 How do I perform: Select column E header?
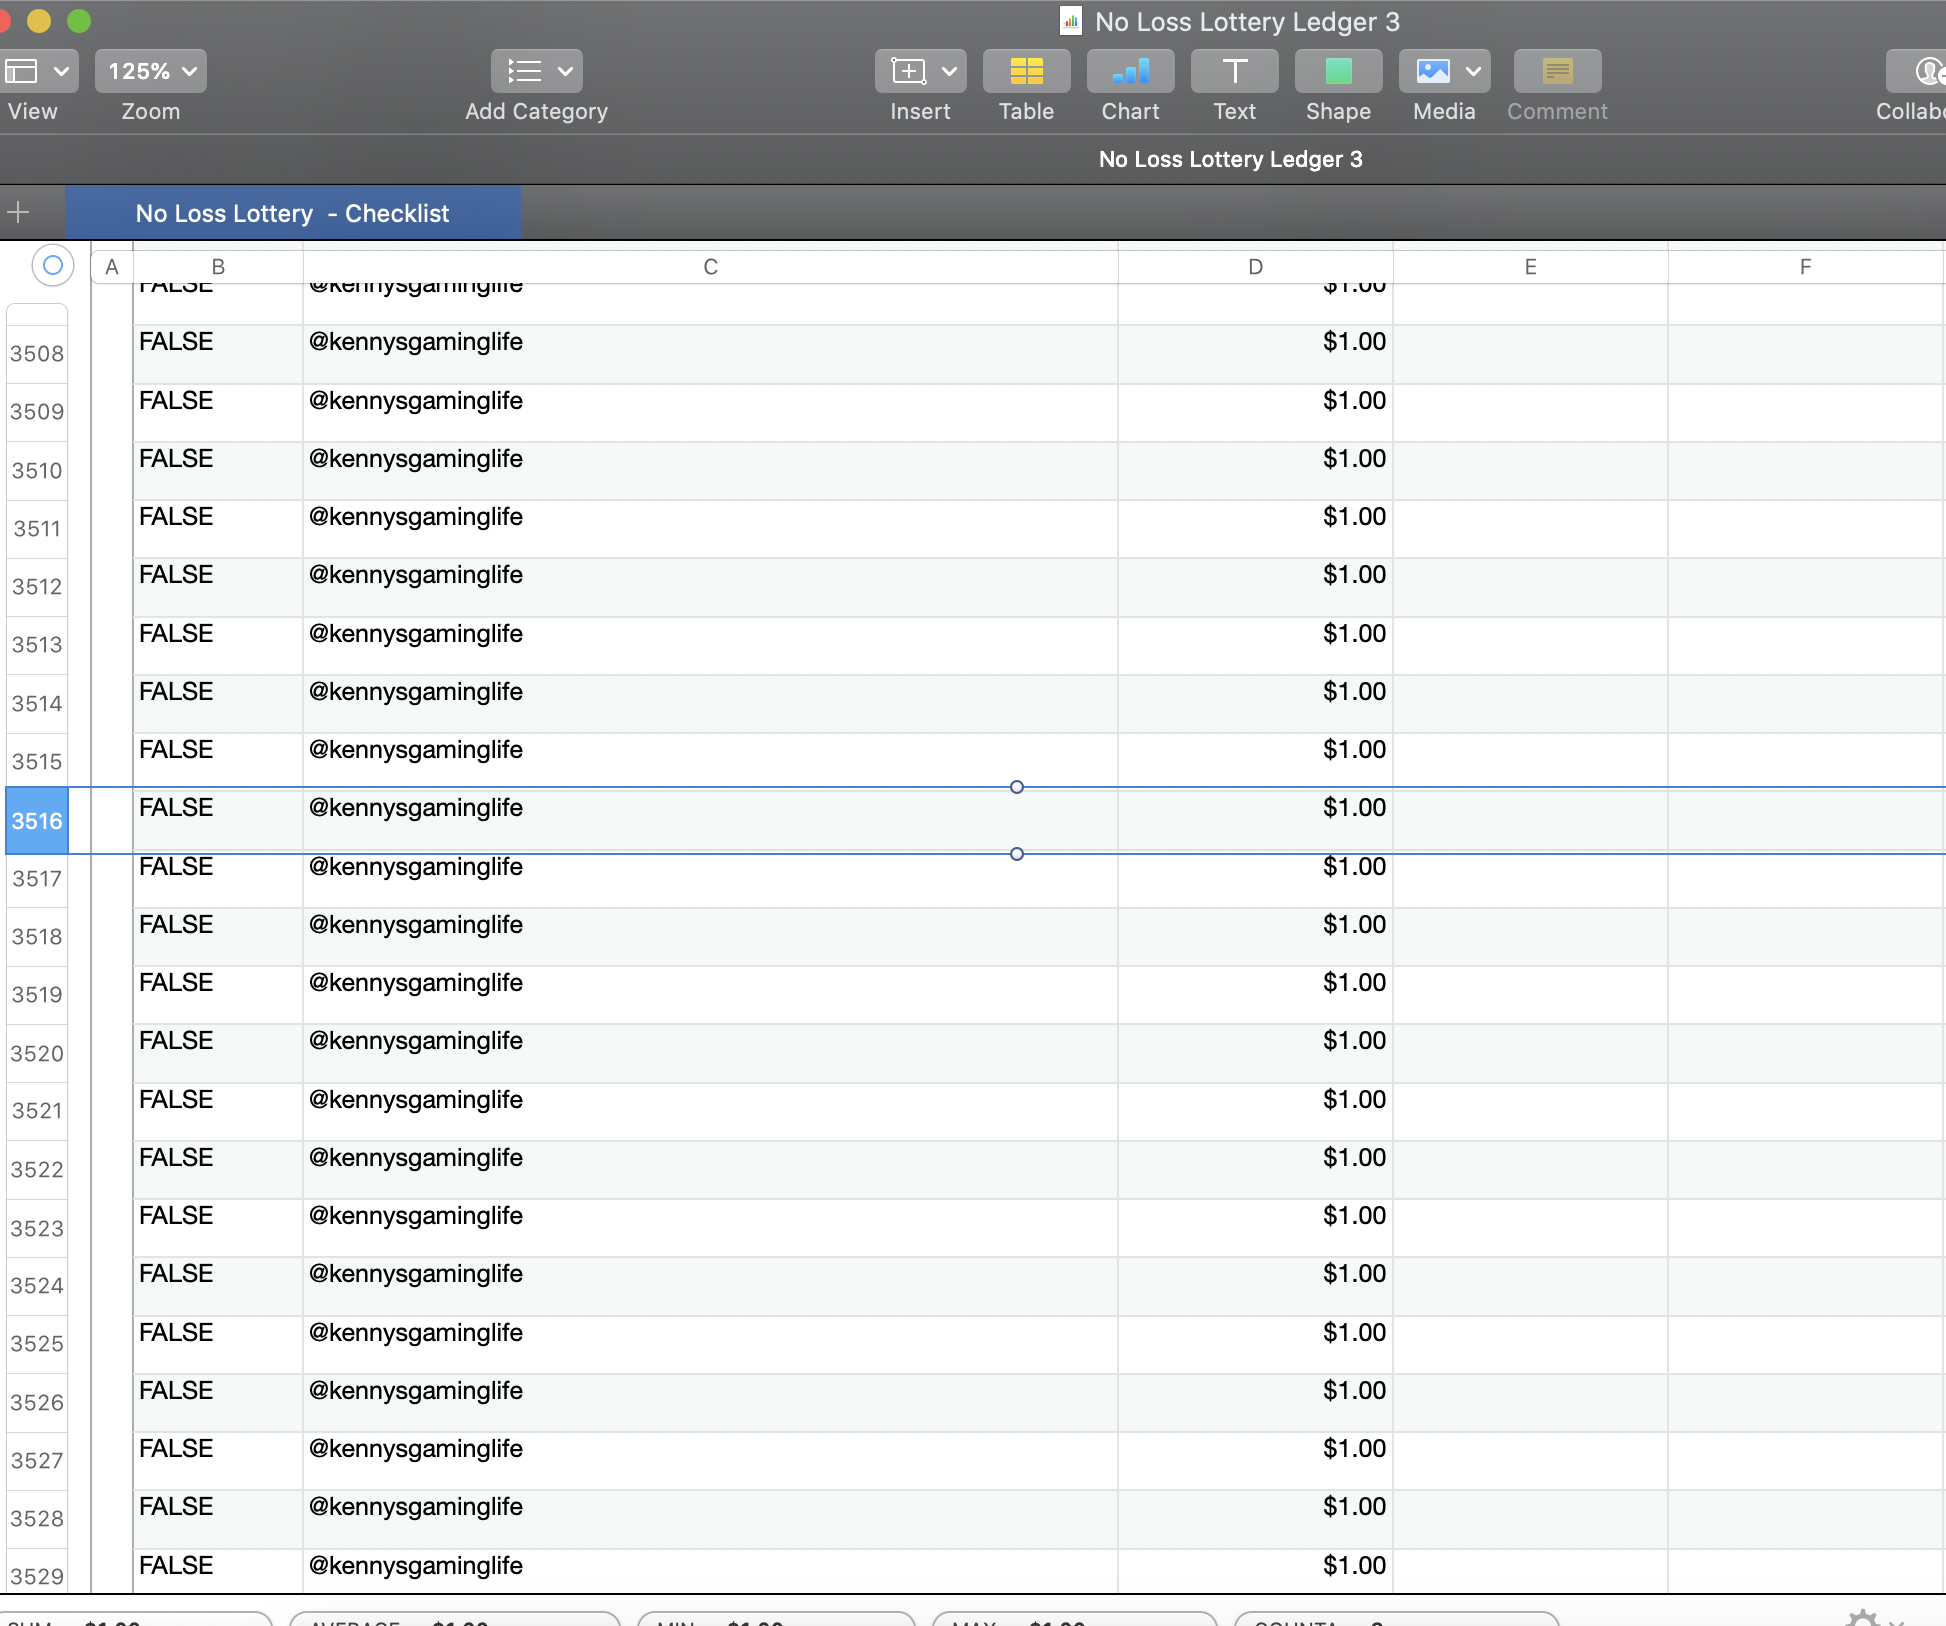click(x=1531, y=267)
